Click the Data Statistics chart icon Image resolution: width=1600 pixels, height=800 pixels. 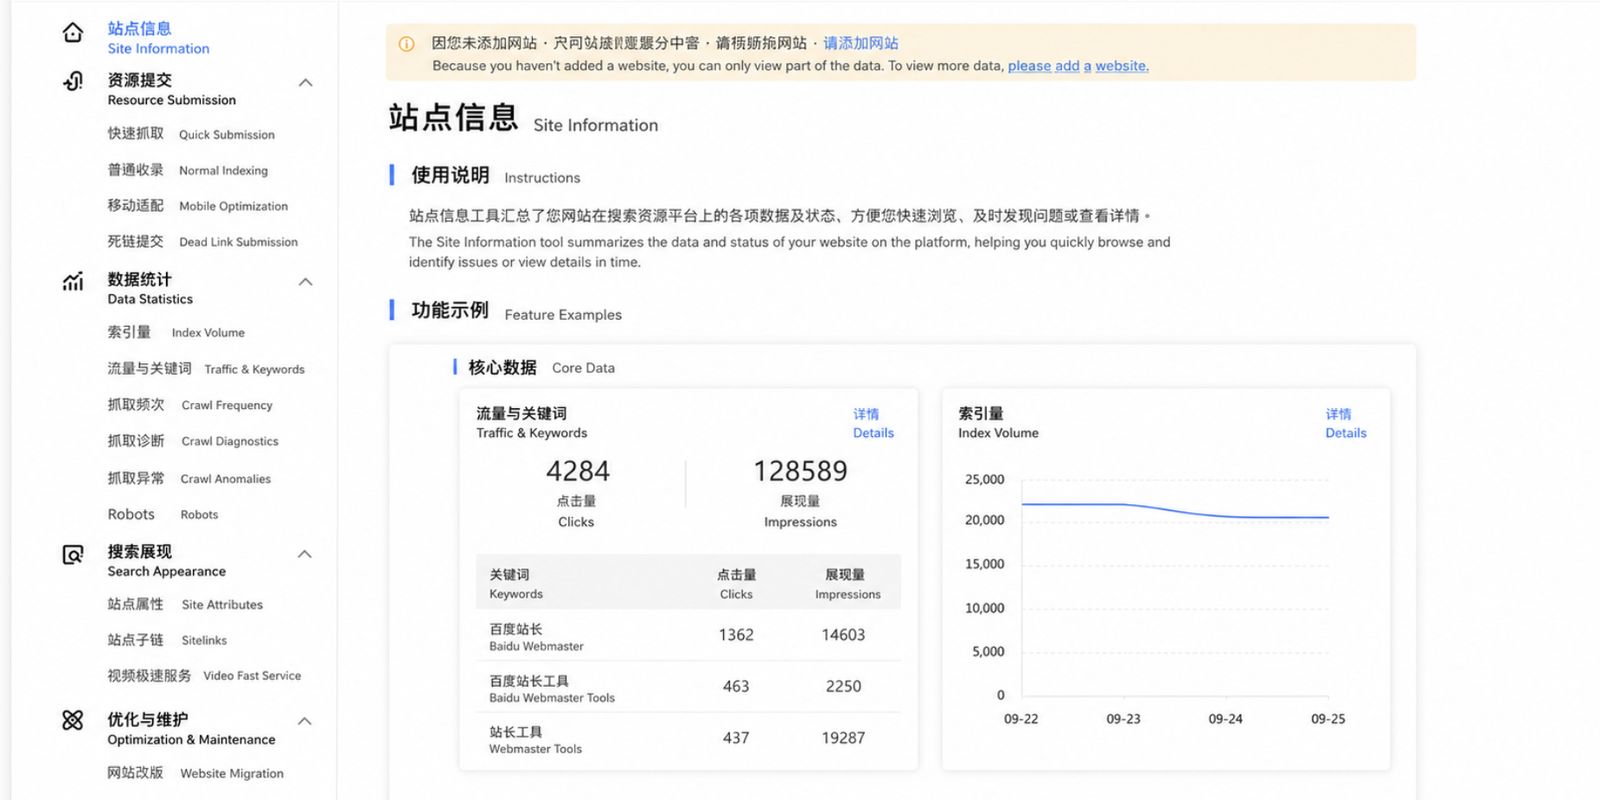(73, 281)
